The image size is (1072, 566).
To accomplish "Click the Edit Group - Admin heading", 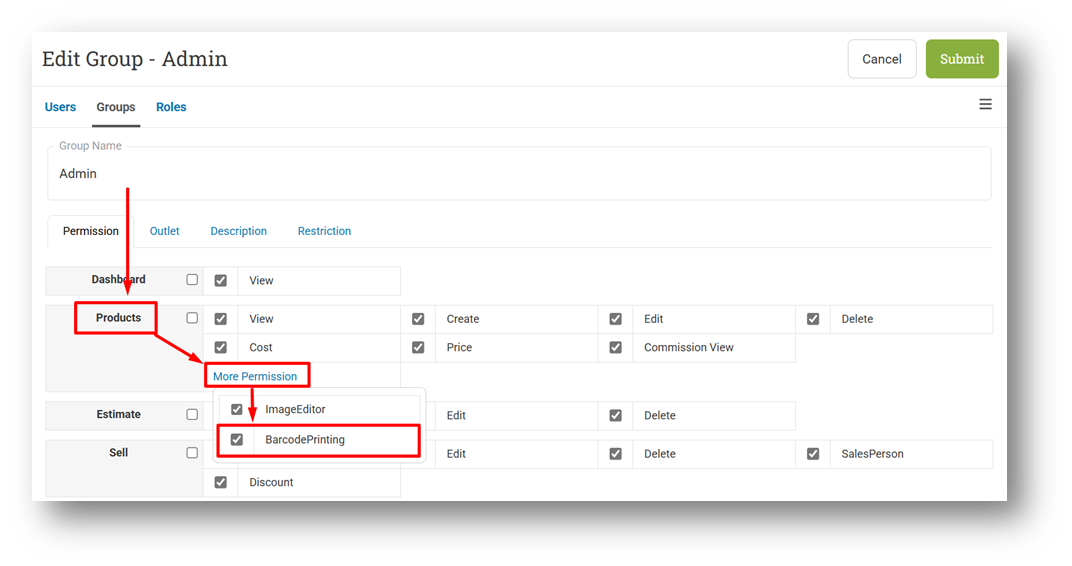I will 135,59.
